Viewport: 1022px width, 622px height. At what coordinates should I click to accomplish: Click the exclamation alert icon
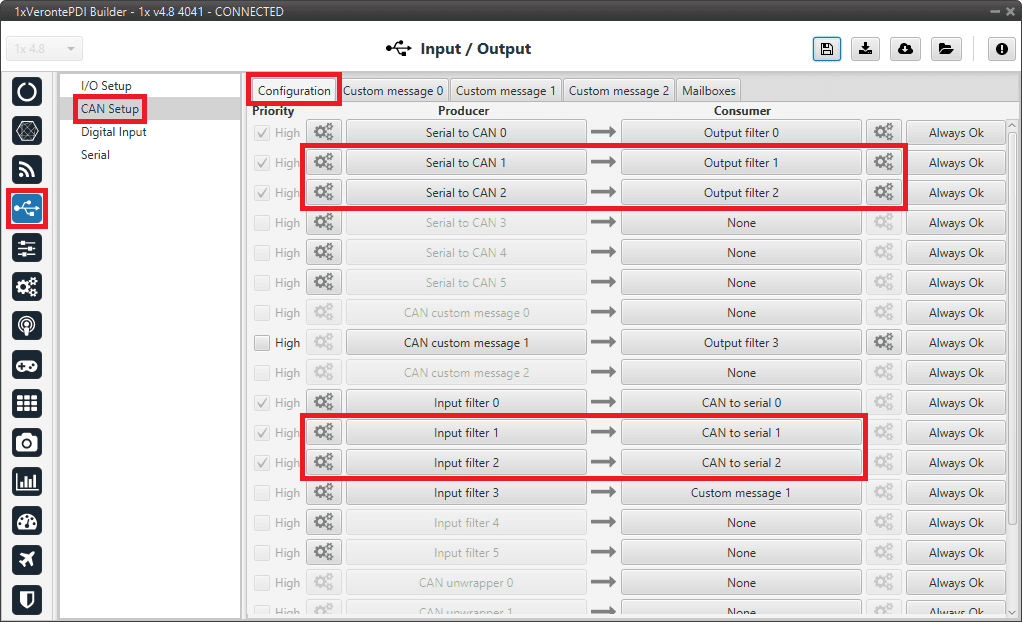(1001, 49)
